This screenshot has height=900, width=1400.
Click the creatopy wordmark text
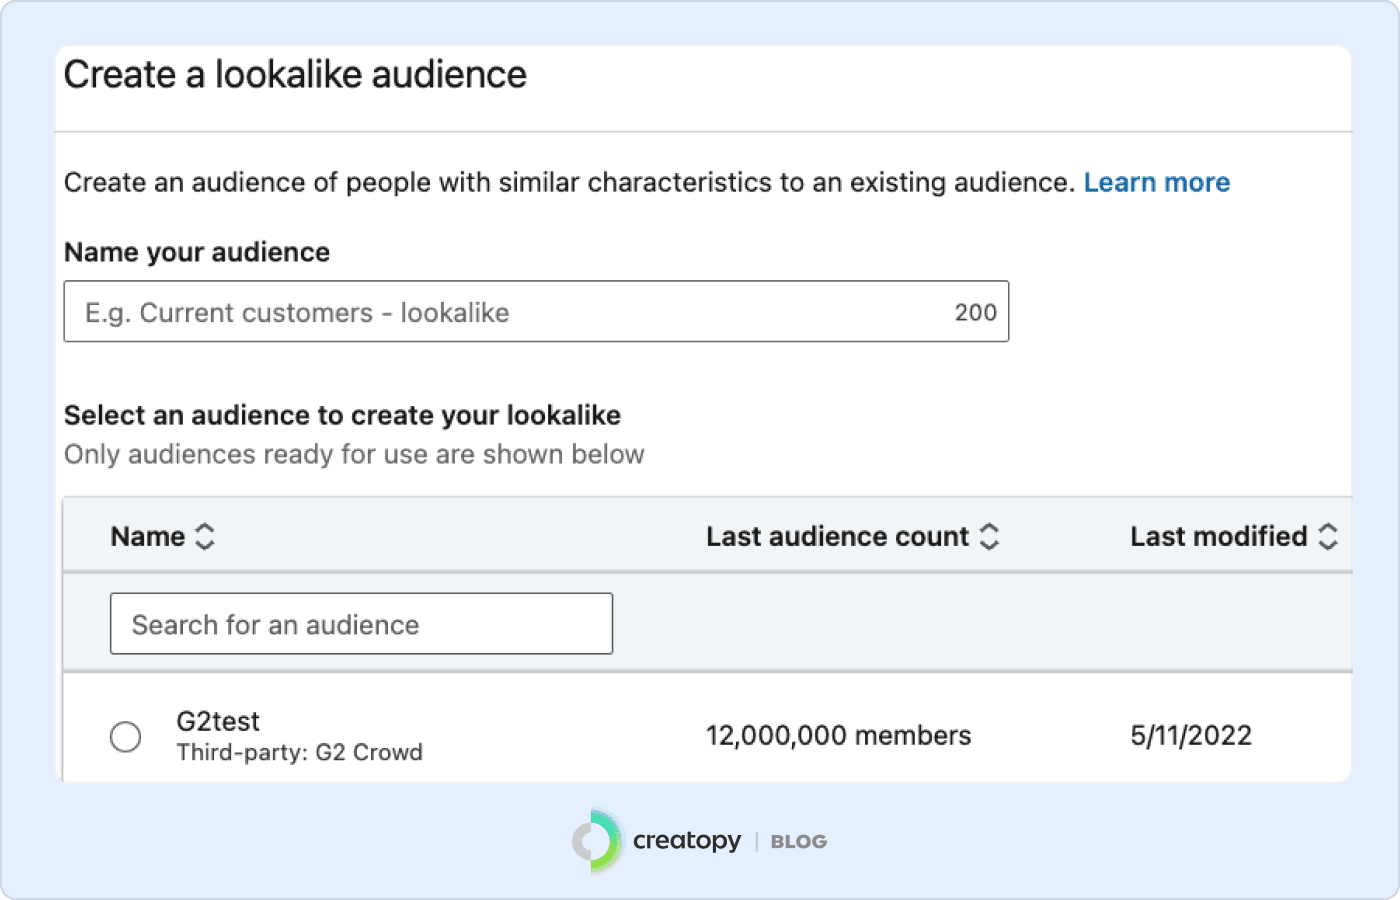pos(687,841)
